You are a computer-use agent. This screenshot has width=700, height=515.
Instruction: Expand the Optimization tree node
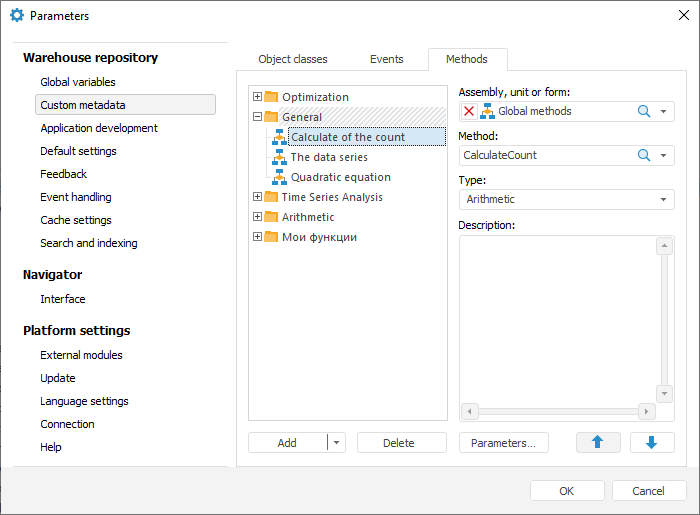(x=258, y=97)
